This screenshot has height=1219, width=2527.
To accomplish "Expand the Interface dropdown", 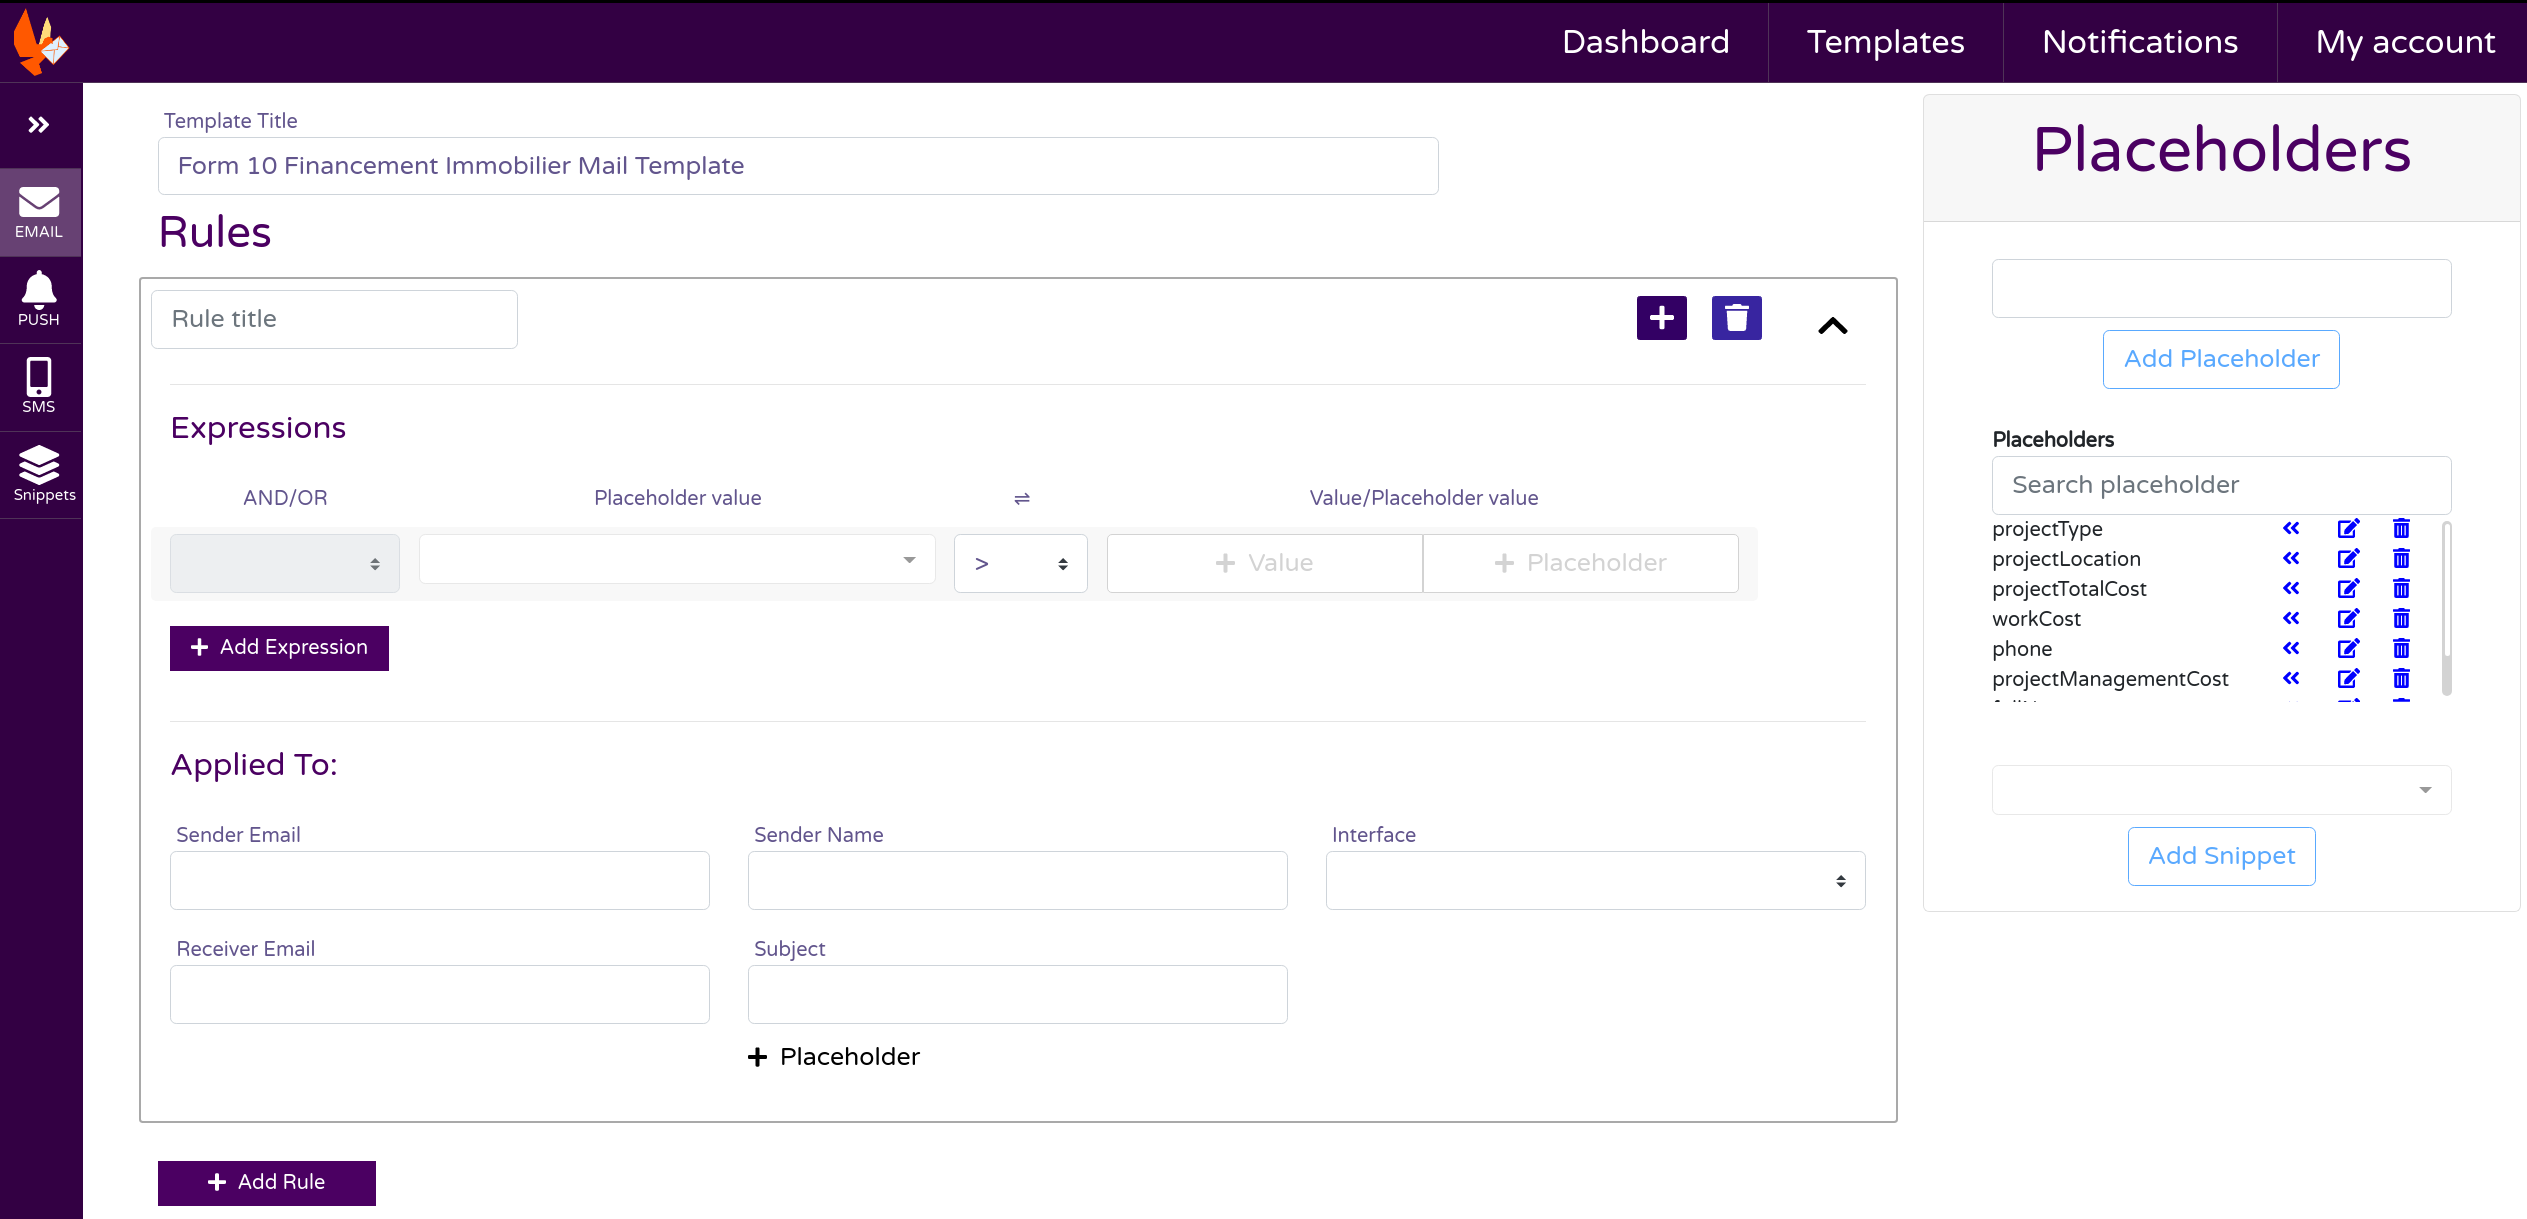I will click(1594, 879).
